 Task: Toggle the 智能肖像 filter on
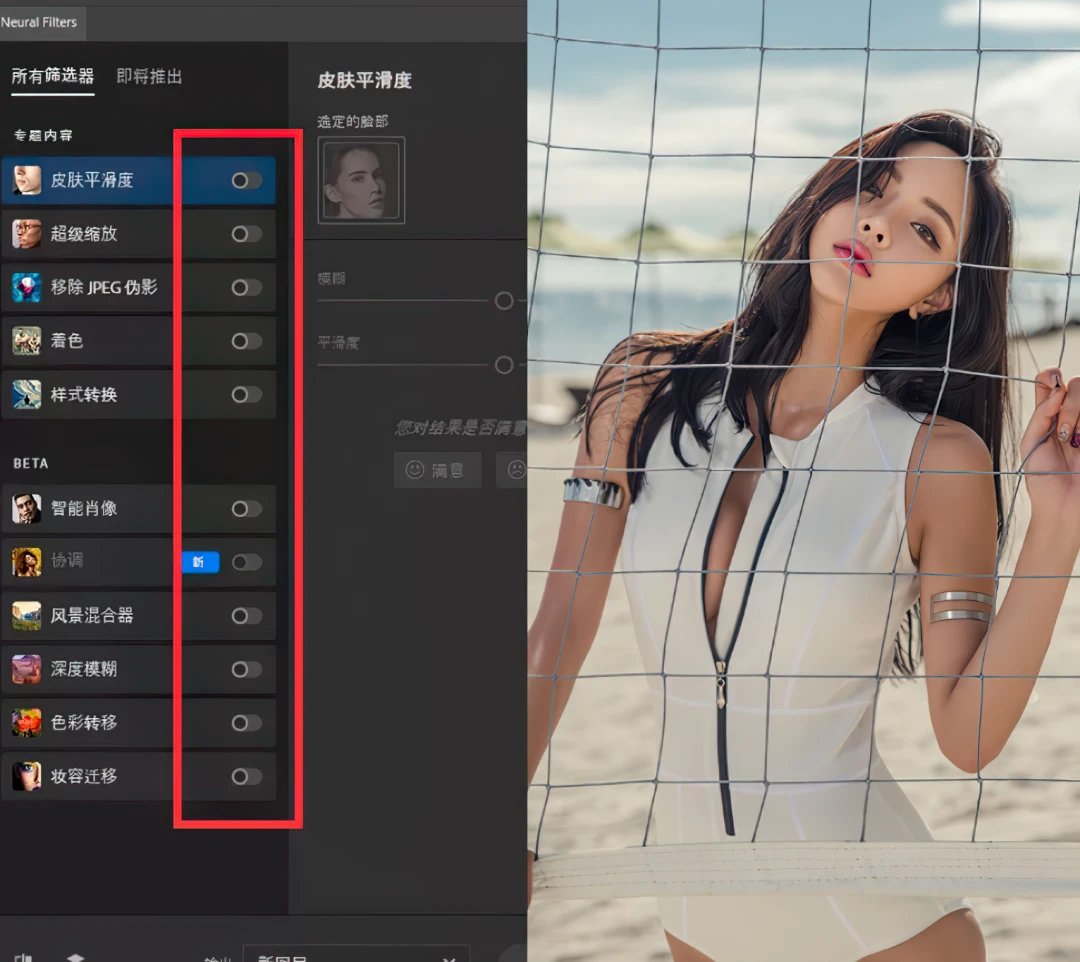[247, 509]
